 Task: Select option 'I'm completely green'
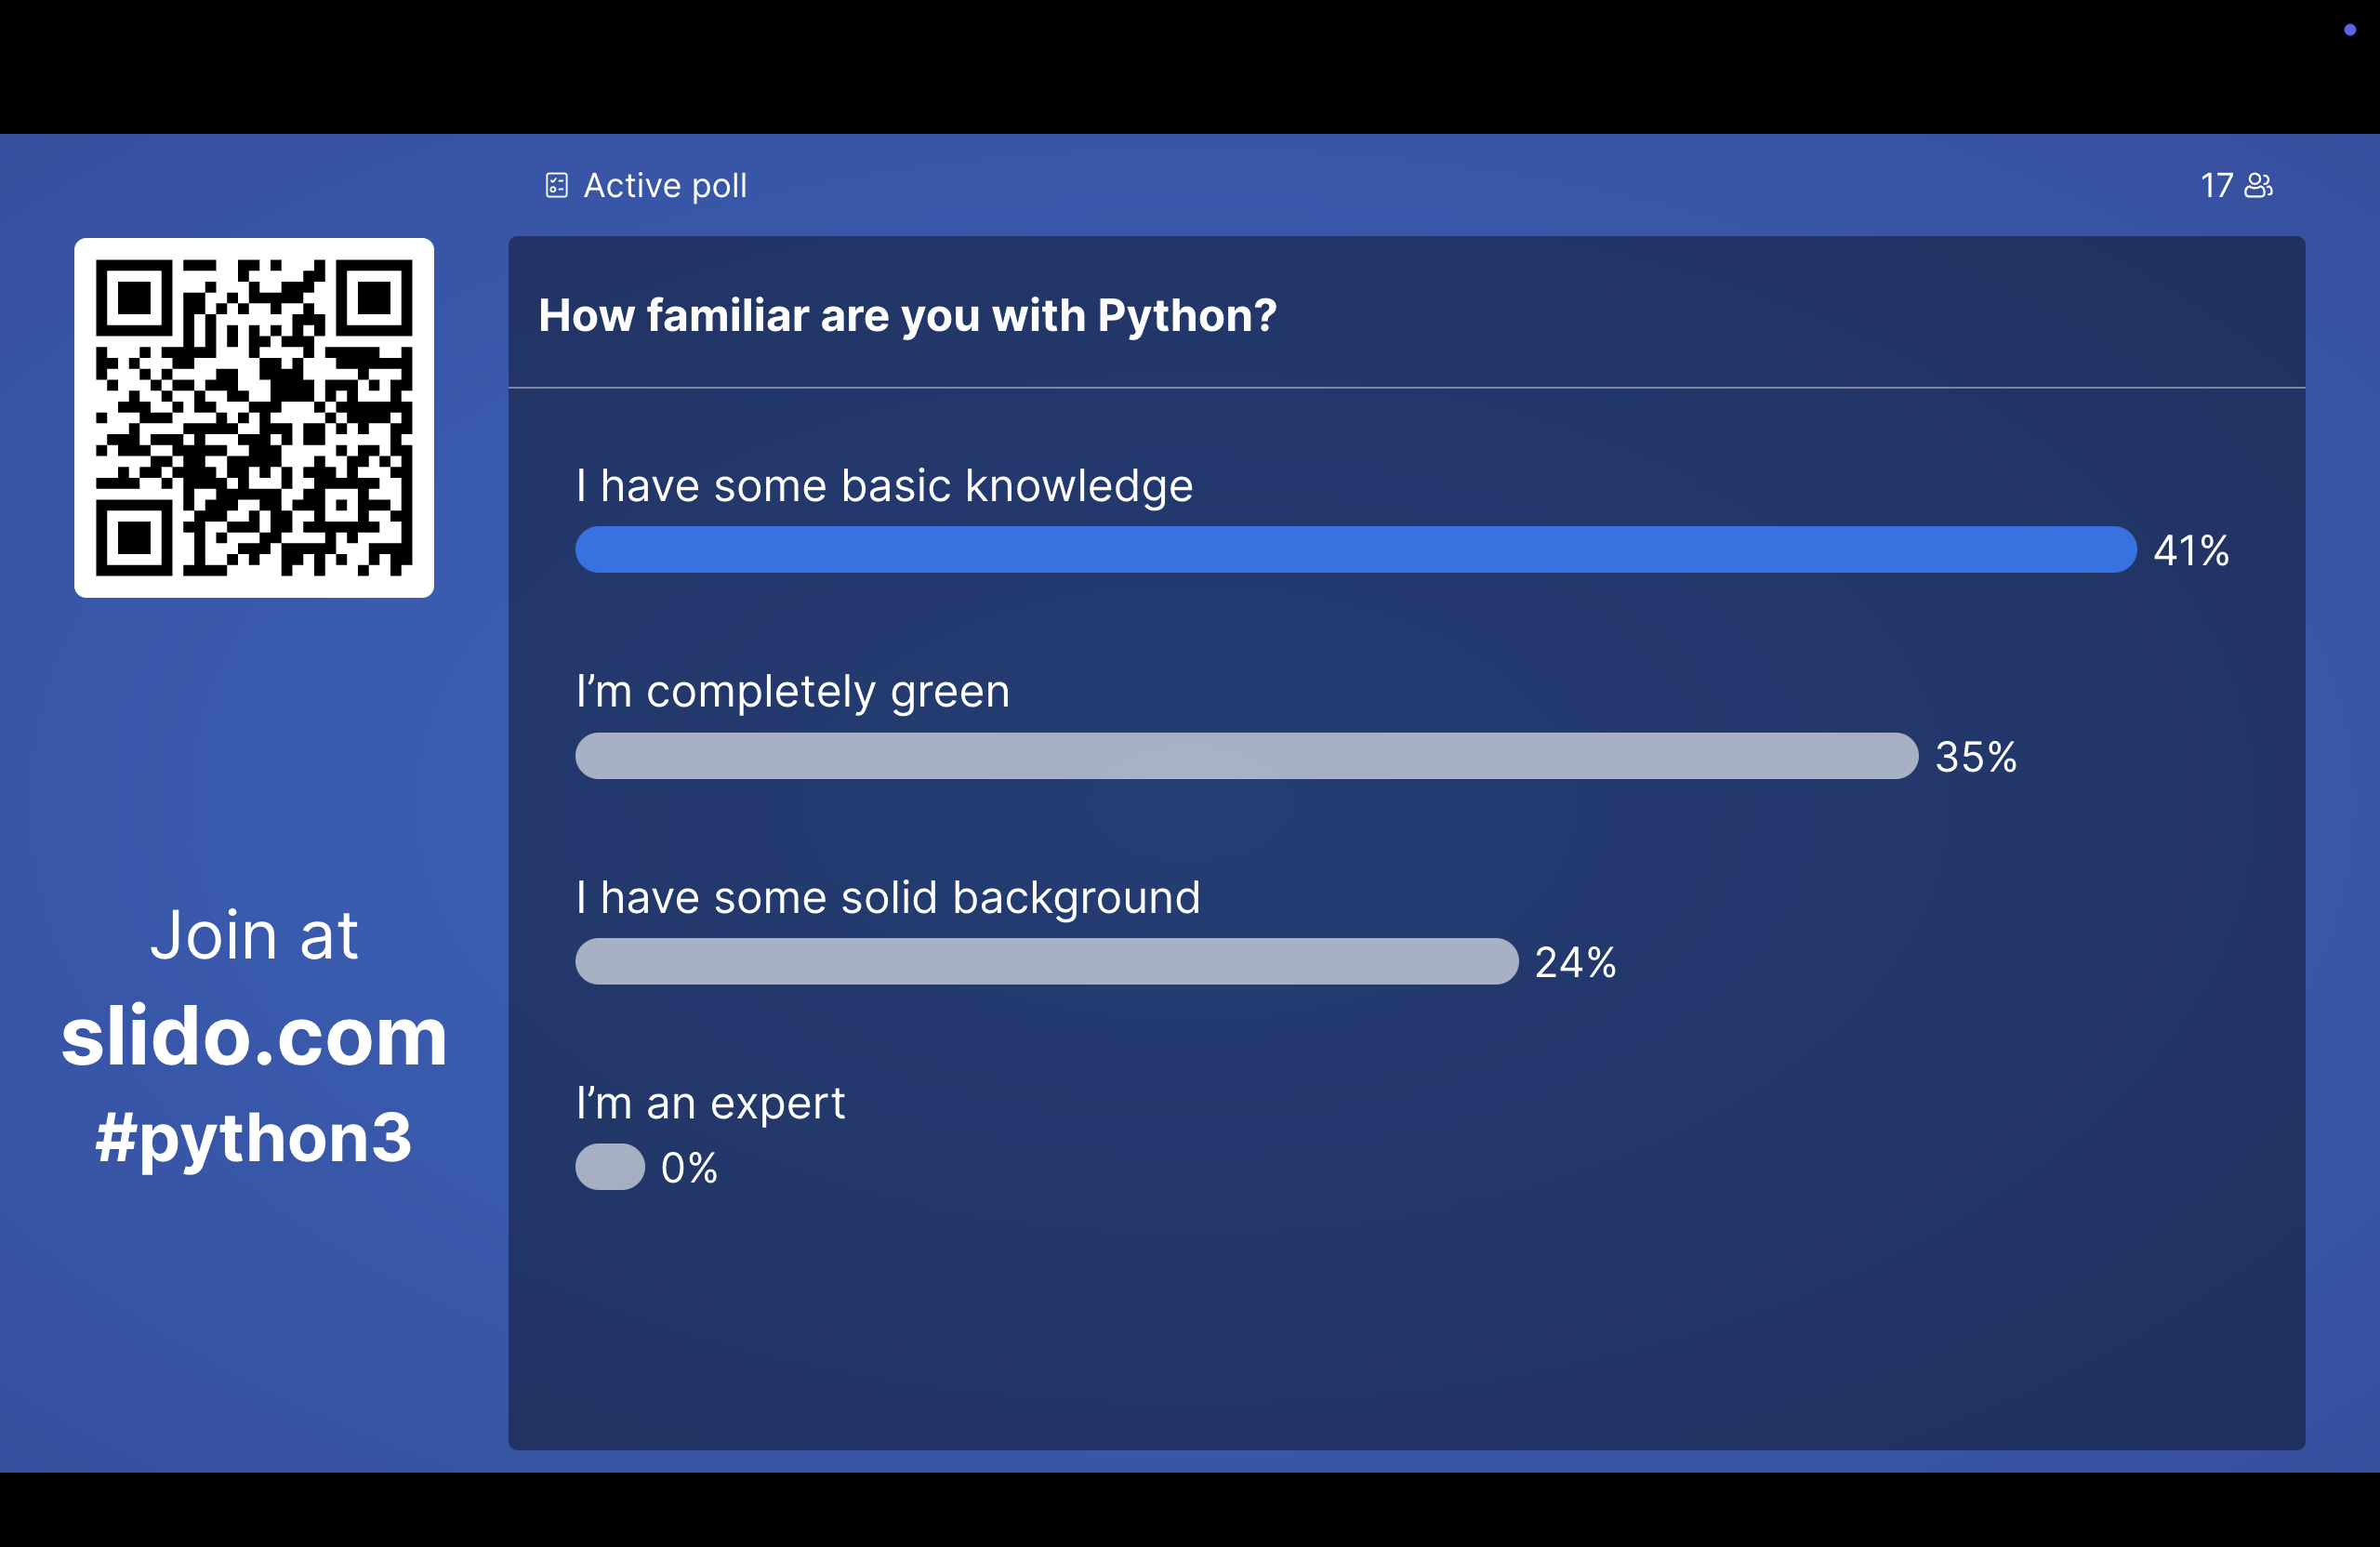tap(793, 692)
